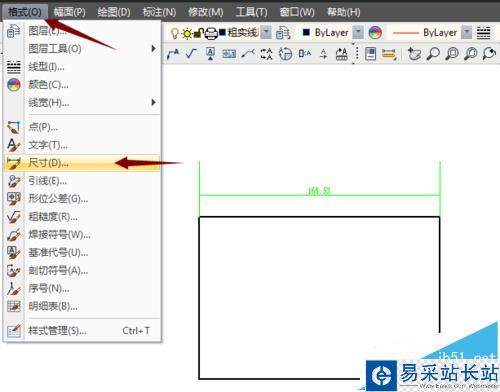Image resolution: width=500 pixels, height=392 pixels.
Task: Open the 工具(T) menu
Action: coord(251,12)
